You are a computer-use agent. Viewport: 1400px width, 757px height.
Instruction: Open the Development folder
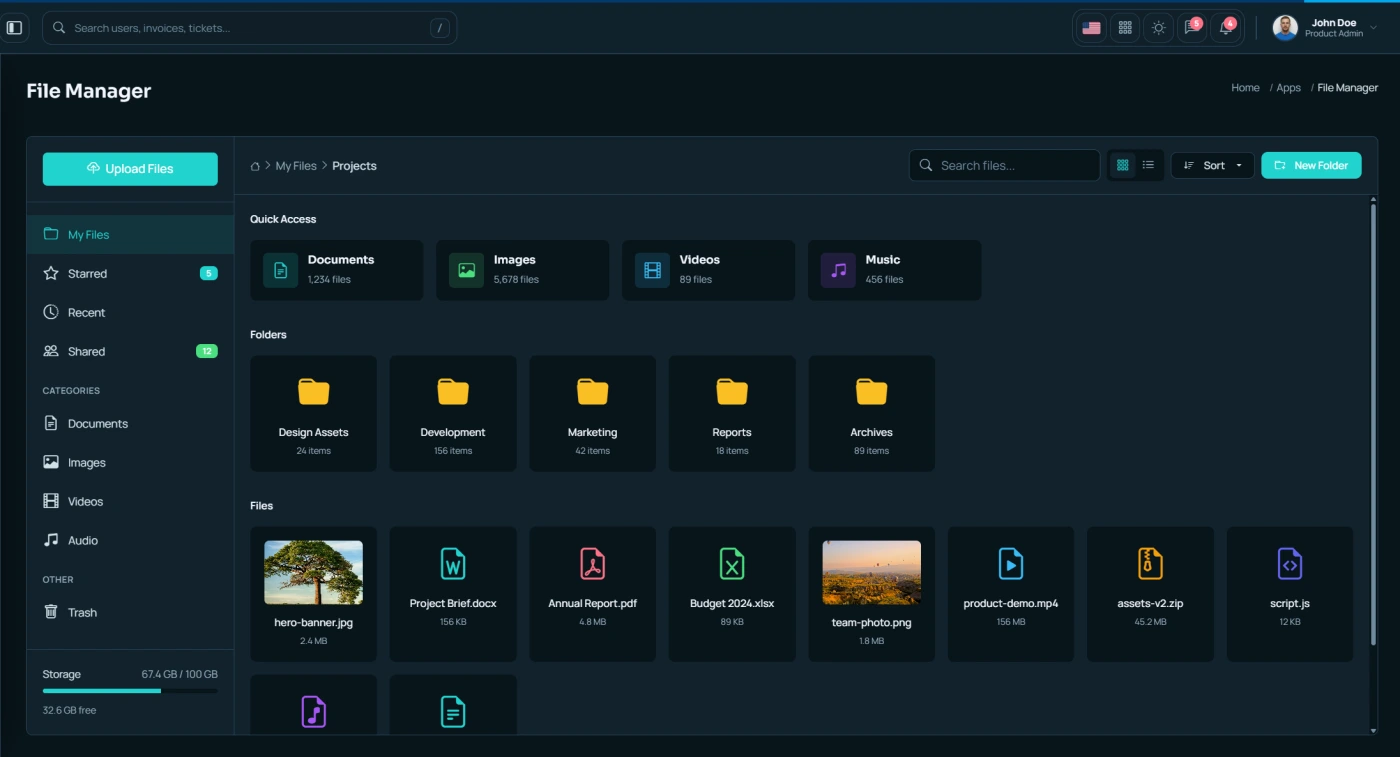point(453,413)
